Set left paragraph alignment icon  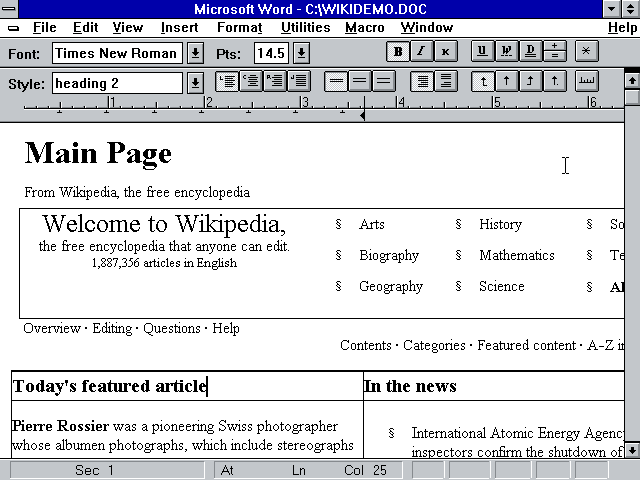point(227,81)
